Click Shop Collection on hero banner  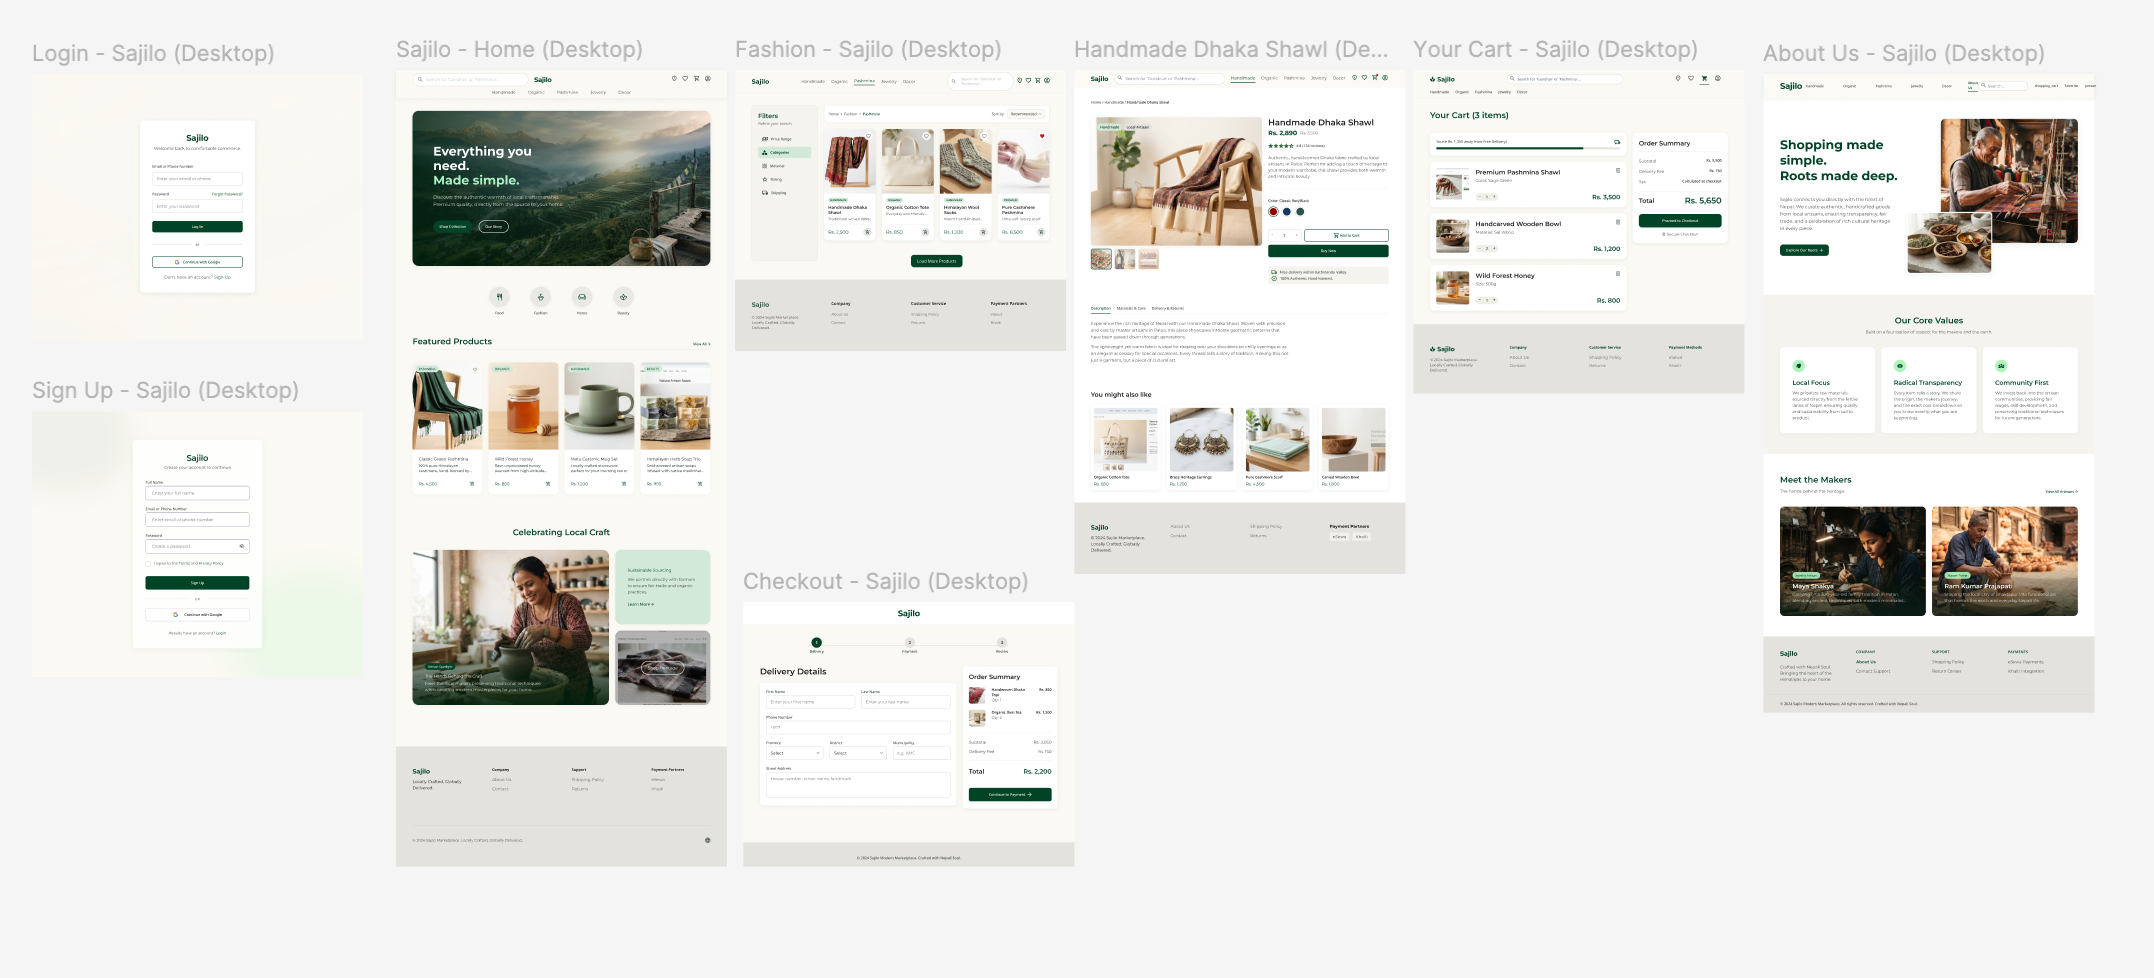click(x=452, y=226)
